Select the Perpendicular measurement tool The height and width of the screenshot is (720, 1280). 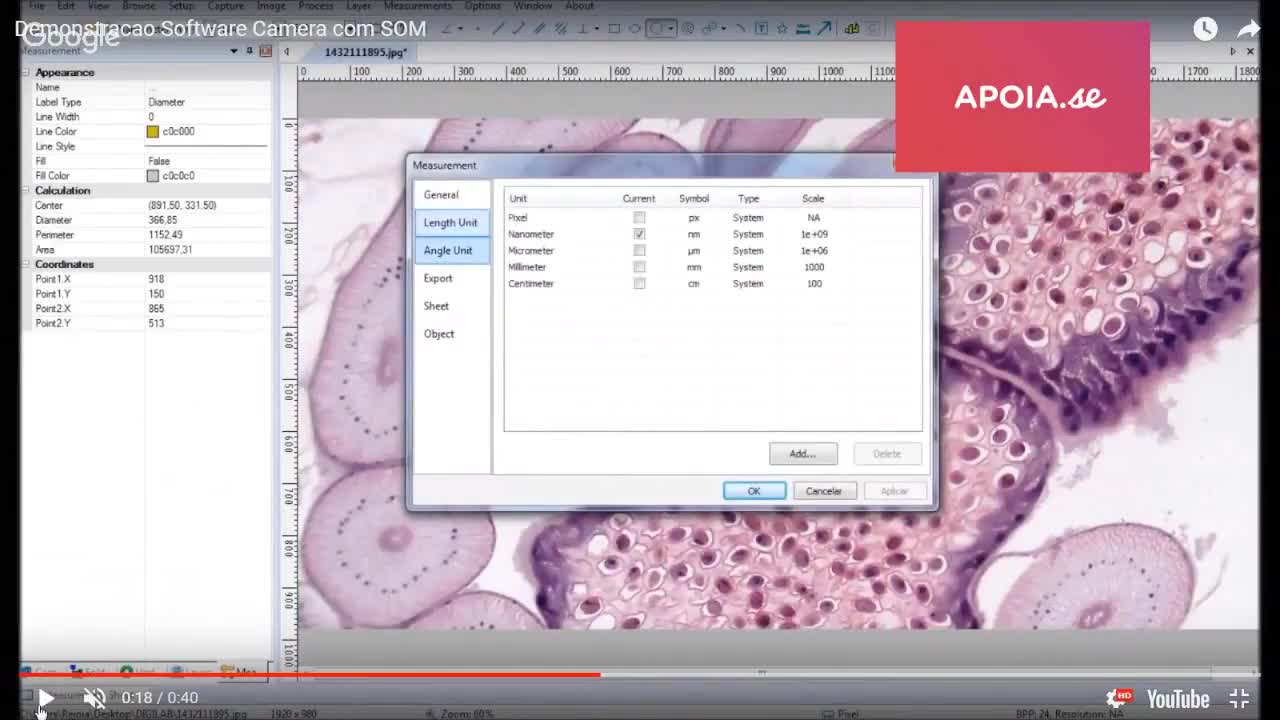click(583, 29)
